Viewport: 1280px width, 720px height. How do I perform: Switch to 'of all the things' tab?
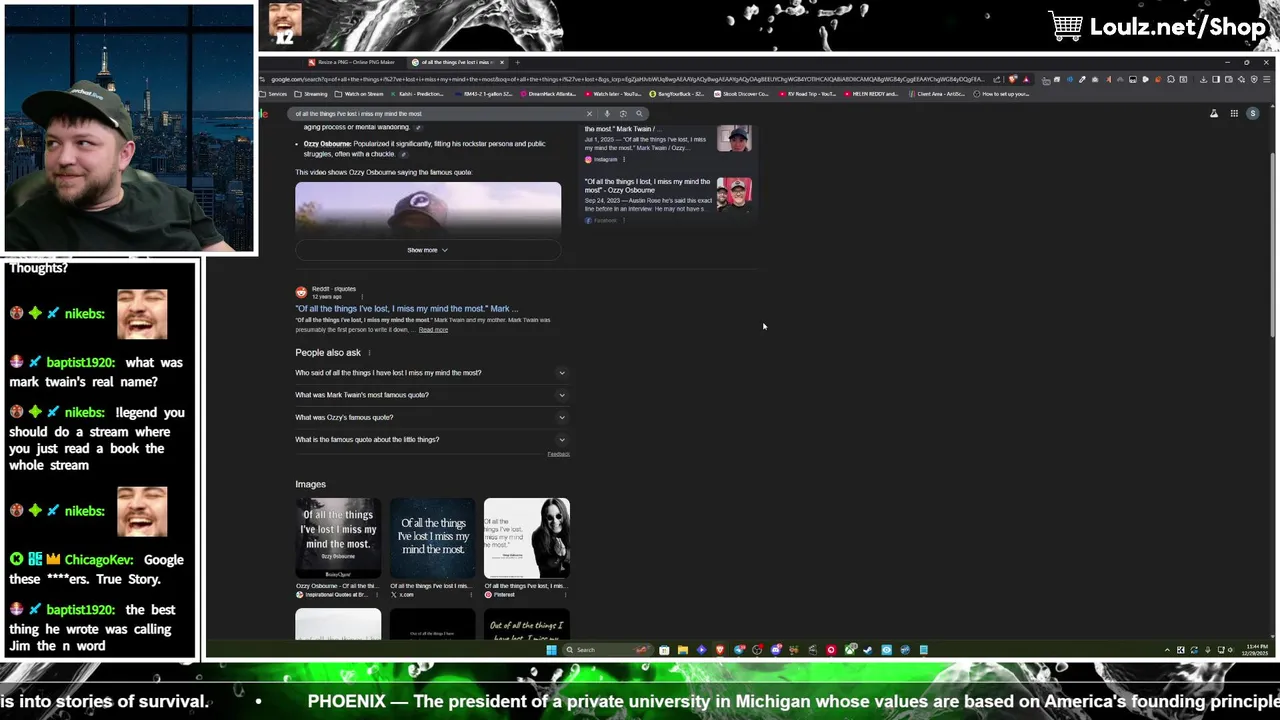click(x=456, y=62)
